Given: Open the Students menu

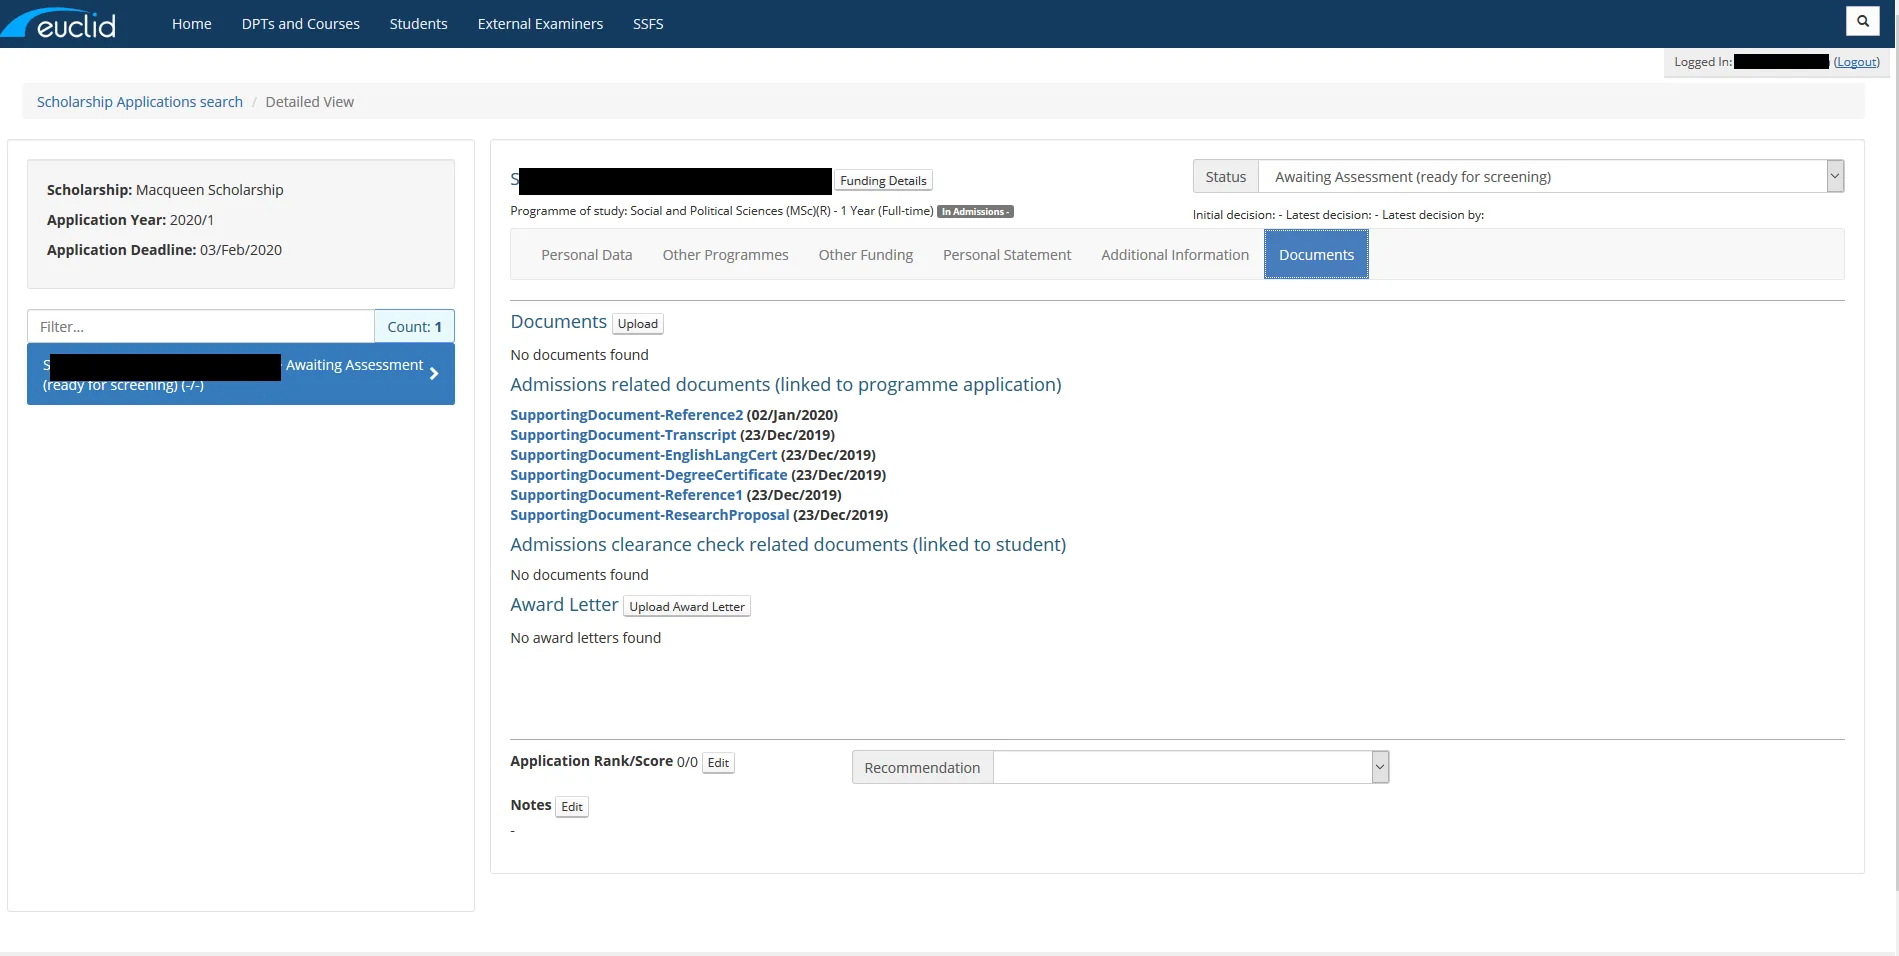Looking at the screenshot, I should click(418, 24).
